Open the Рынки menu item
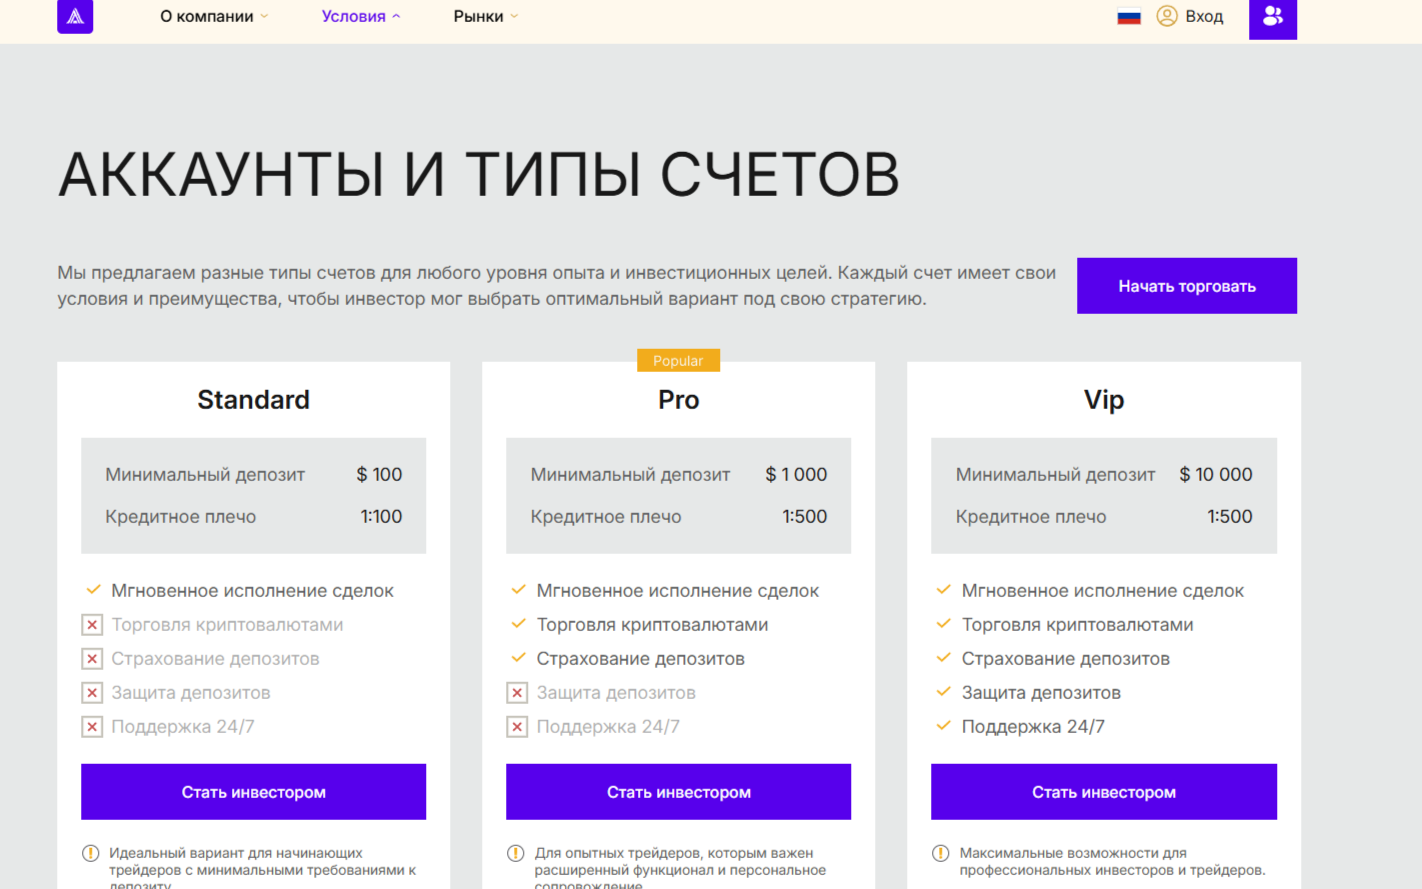 coord(478,16)
